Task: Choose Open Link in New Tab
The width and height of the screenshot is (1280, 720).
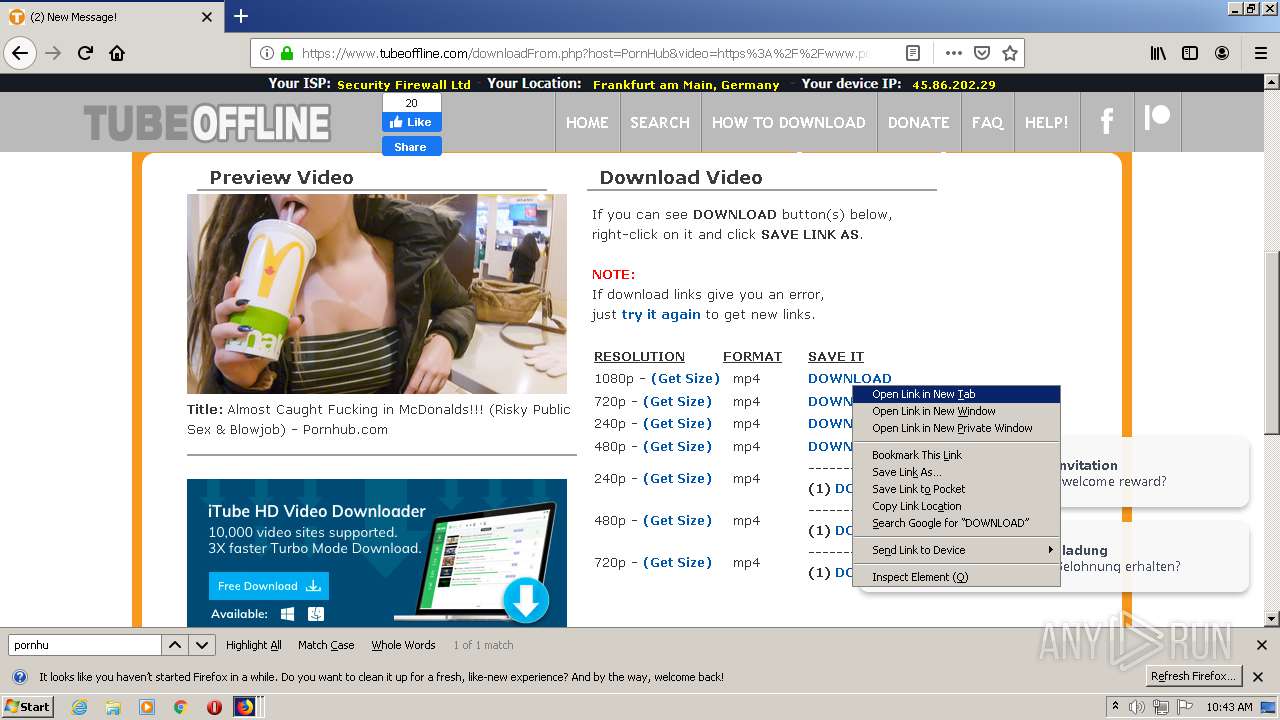Action: 956,394
